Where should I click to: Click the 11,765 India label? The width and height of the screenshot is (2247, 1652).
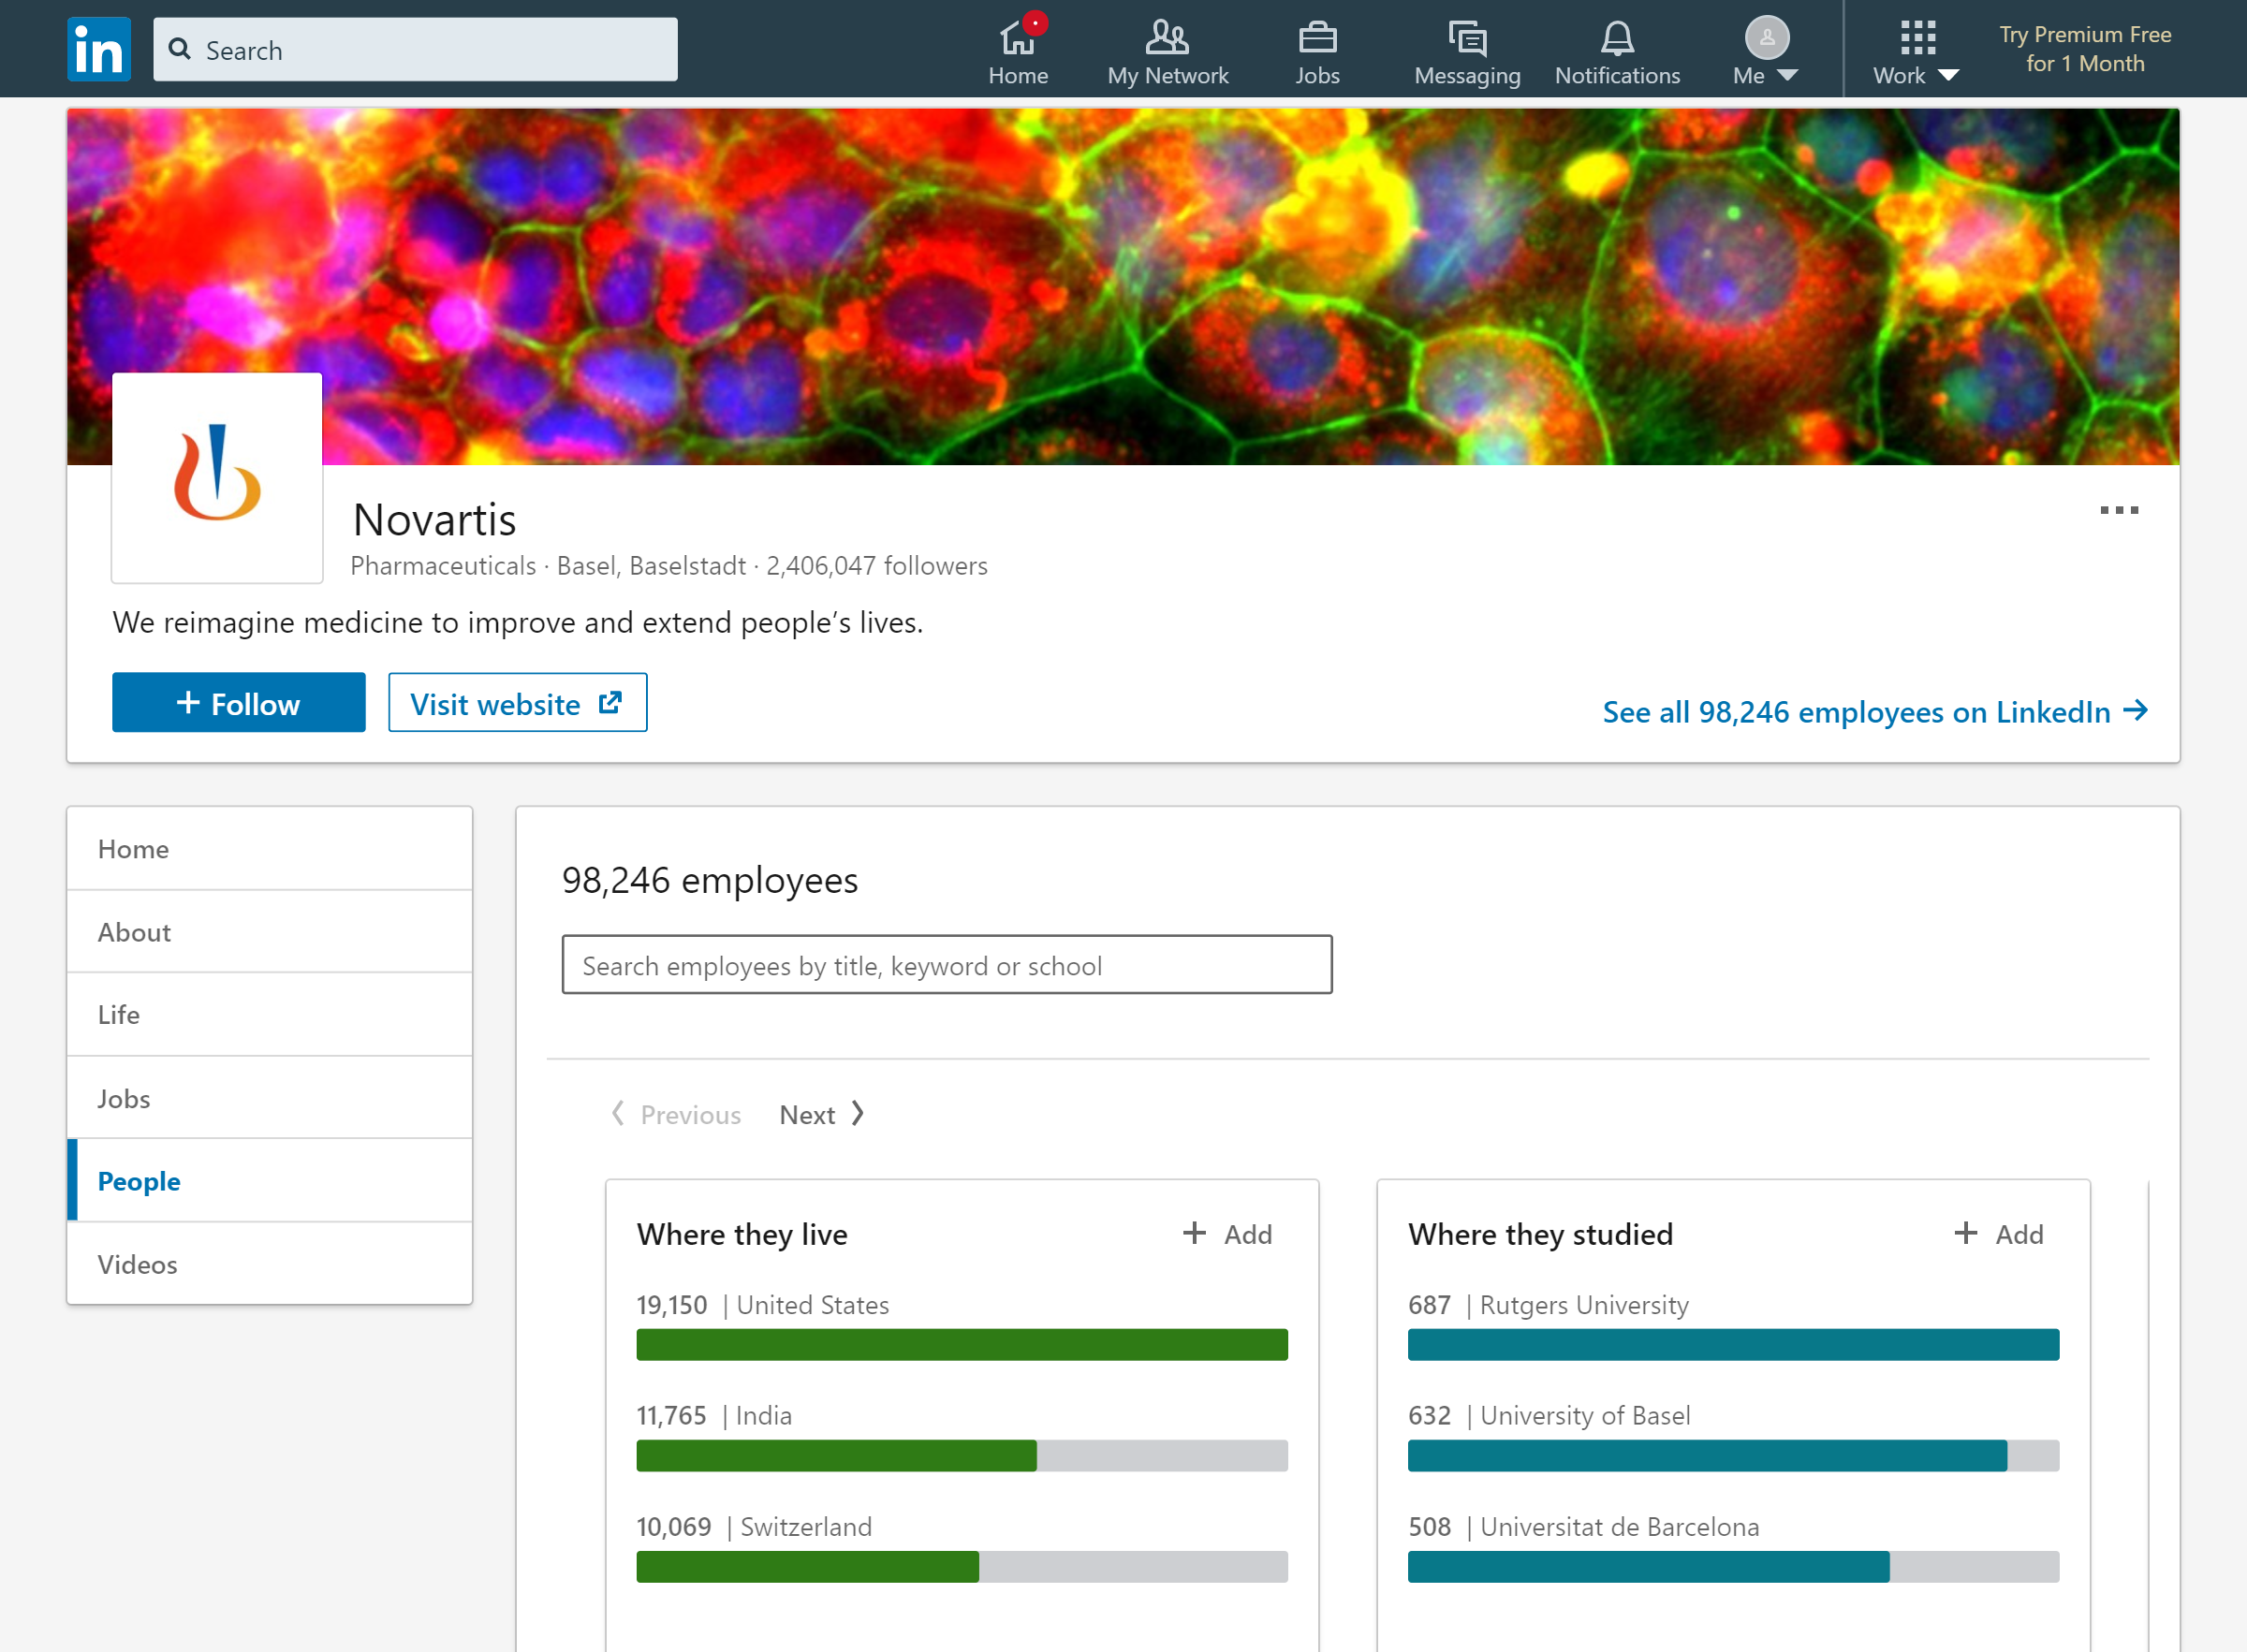tap(714, 1416)
